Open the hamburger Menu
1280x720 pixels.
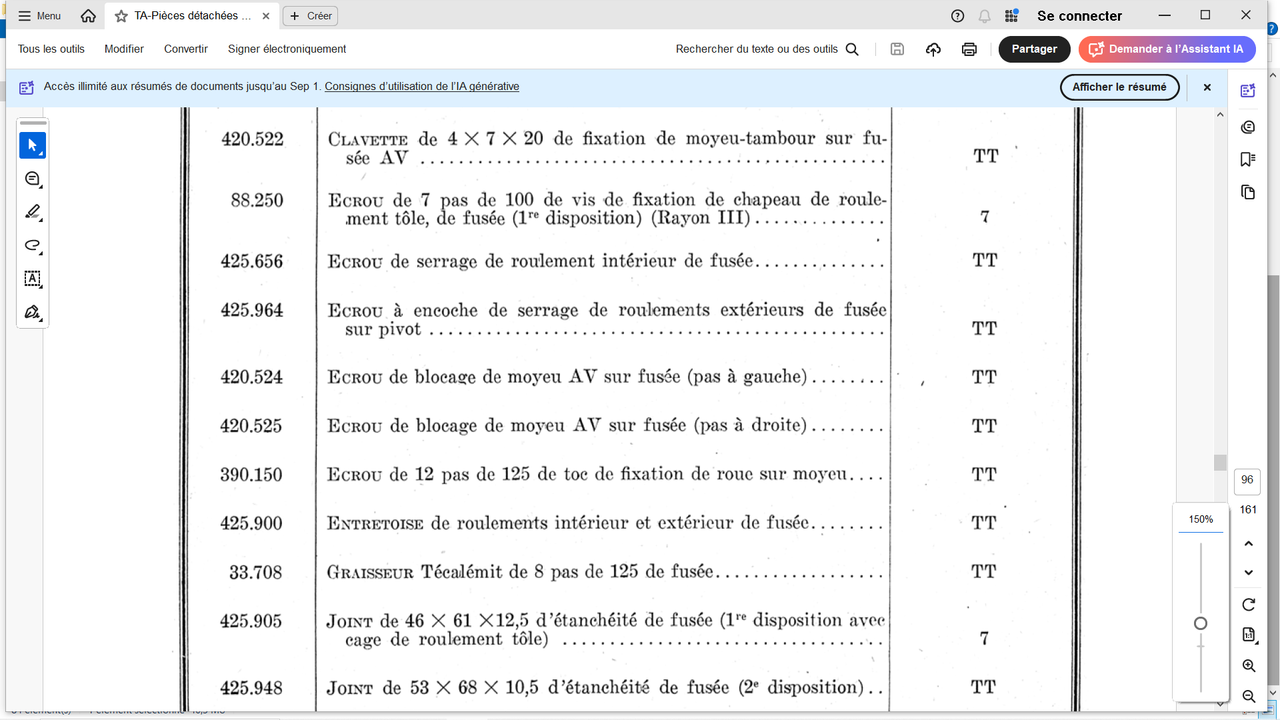coord(40,16)
